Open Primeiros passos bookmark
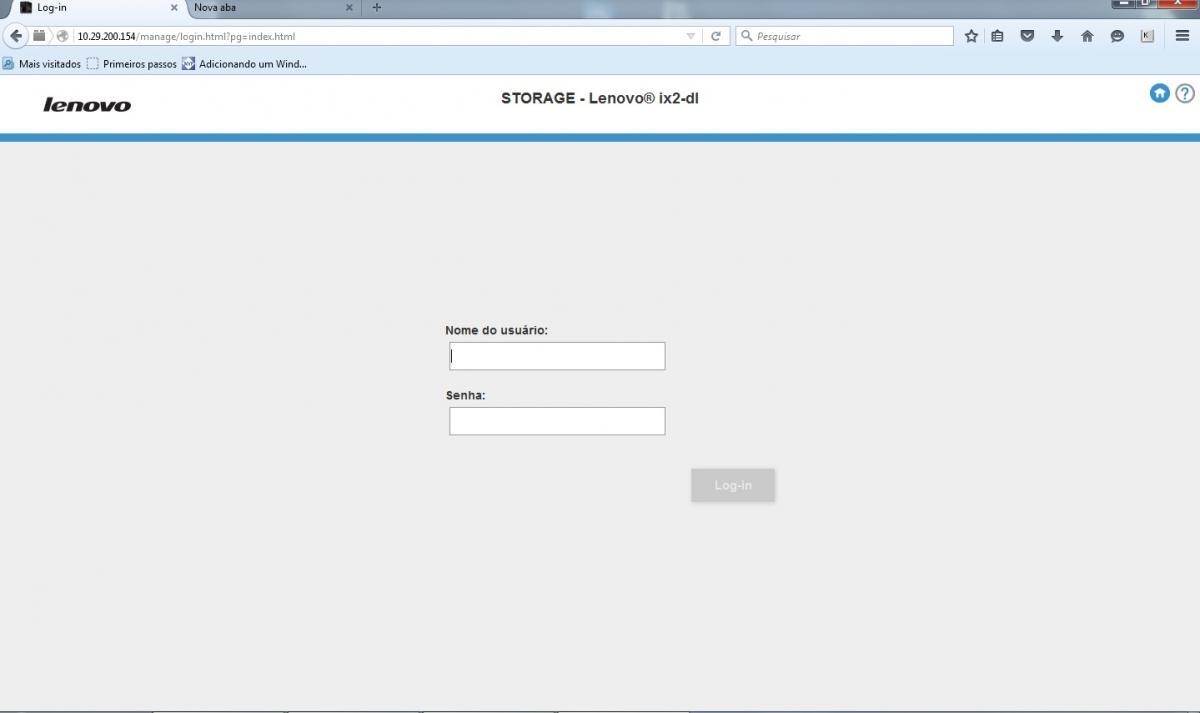 [132, 64]
